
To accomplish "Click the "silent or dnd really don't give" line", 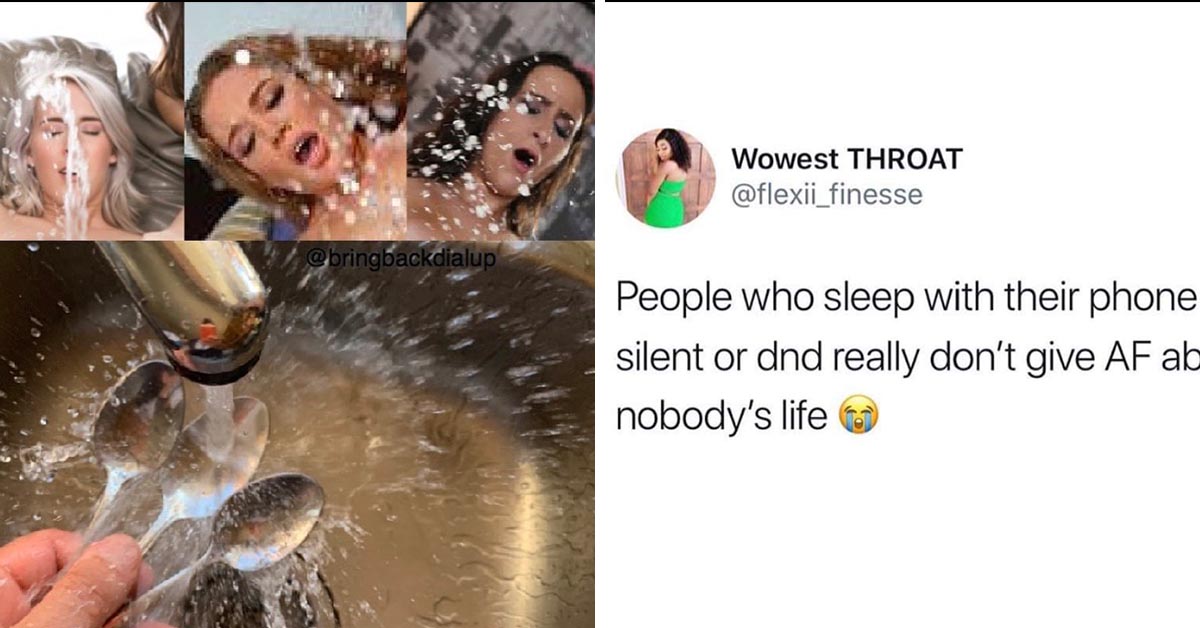I will pyautogui.click(x=907, y=356).
